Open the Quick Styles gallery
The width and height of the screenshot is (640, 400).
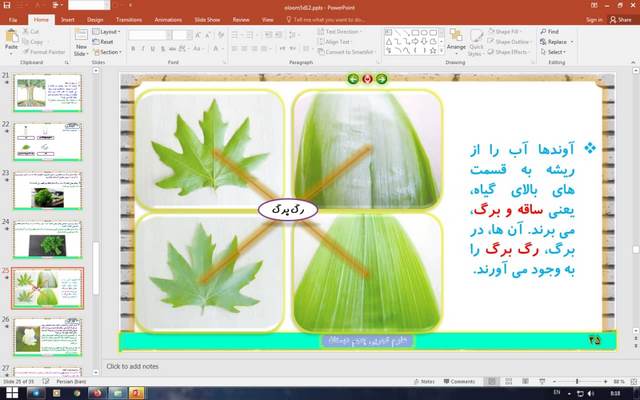pos(476,42)
